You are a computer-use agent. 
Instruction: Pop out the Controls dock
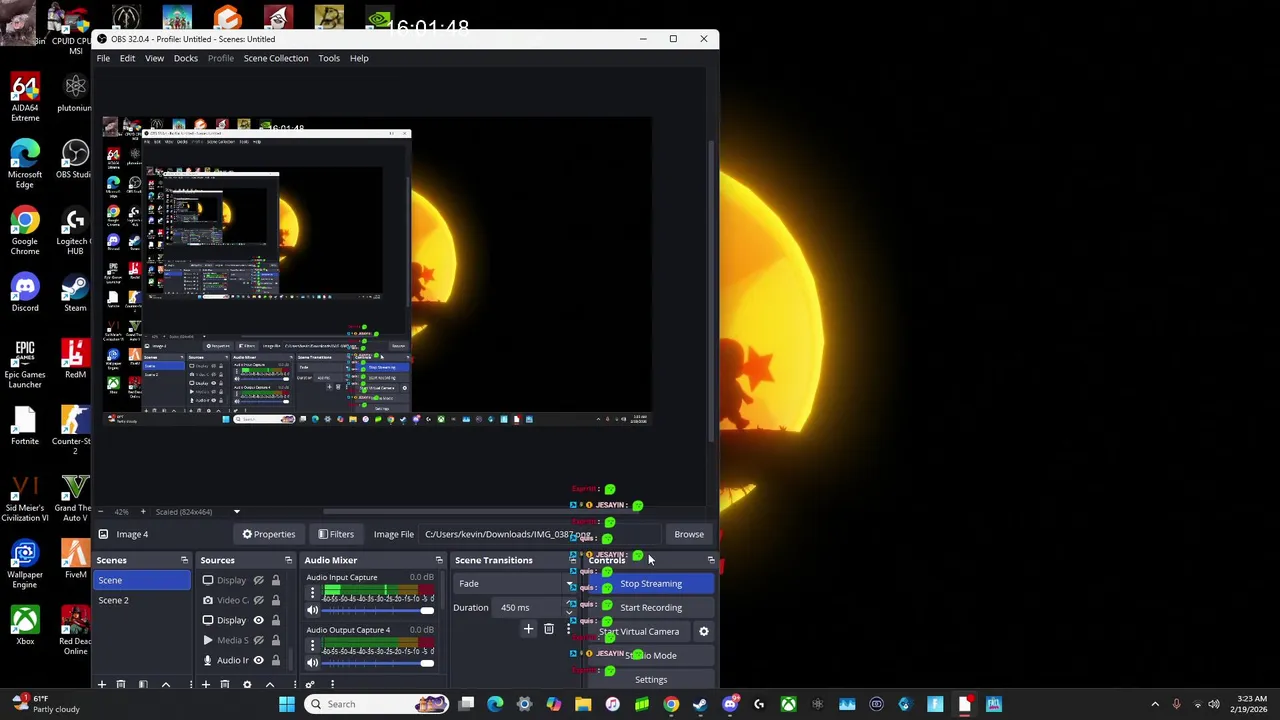[x=711, y=560]
